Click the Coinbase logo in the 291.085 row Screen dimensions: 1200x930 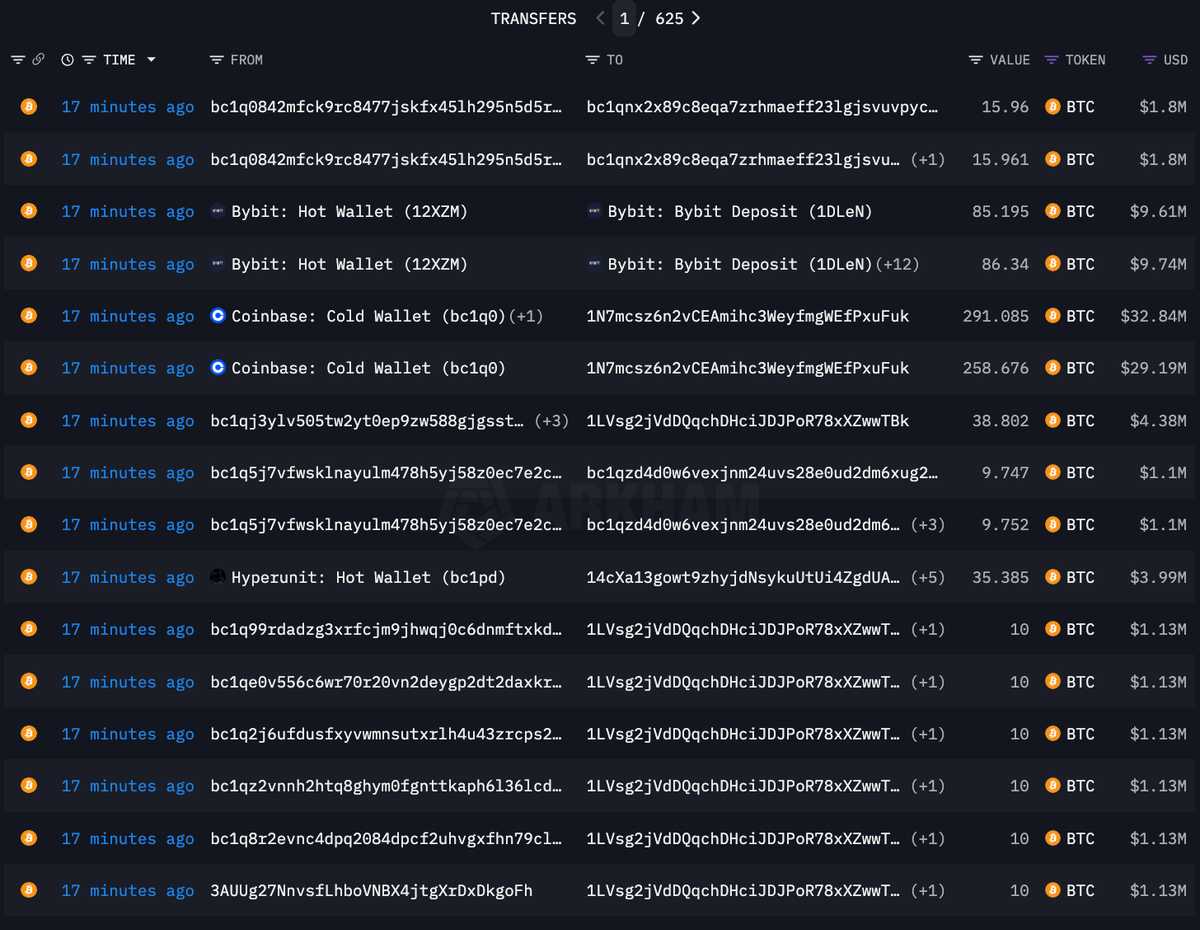pyautogui.click(x=218, y=316)
